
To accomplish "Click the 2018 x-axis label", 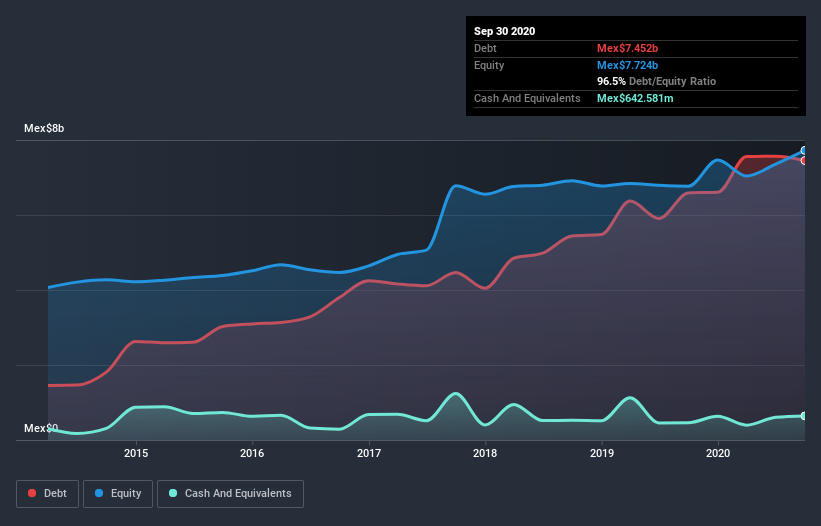I will [x=485, y=453].
